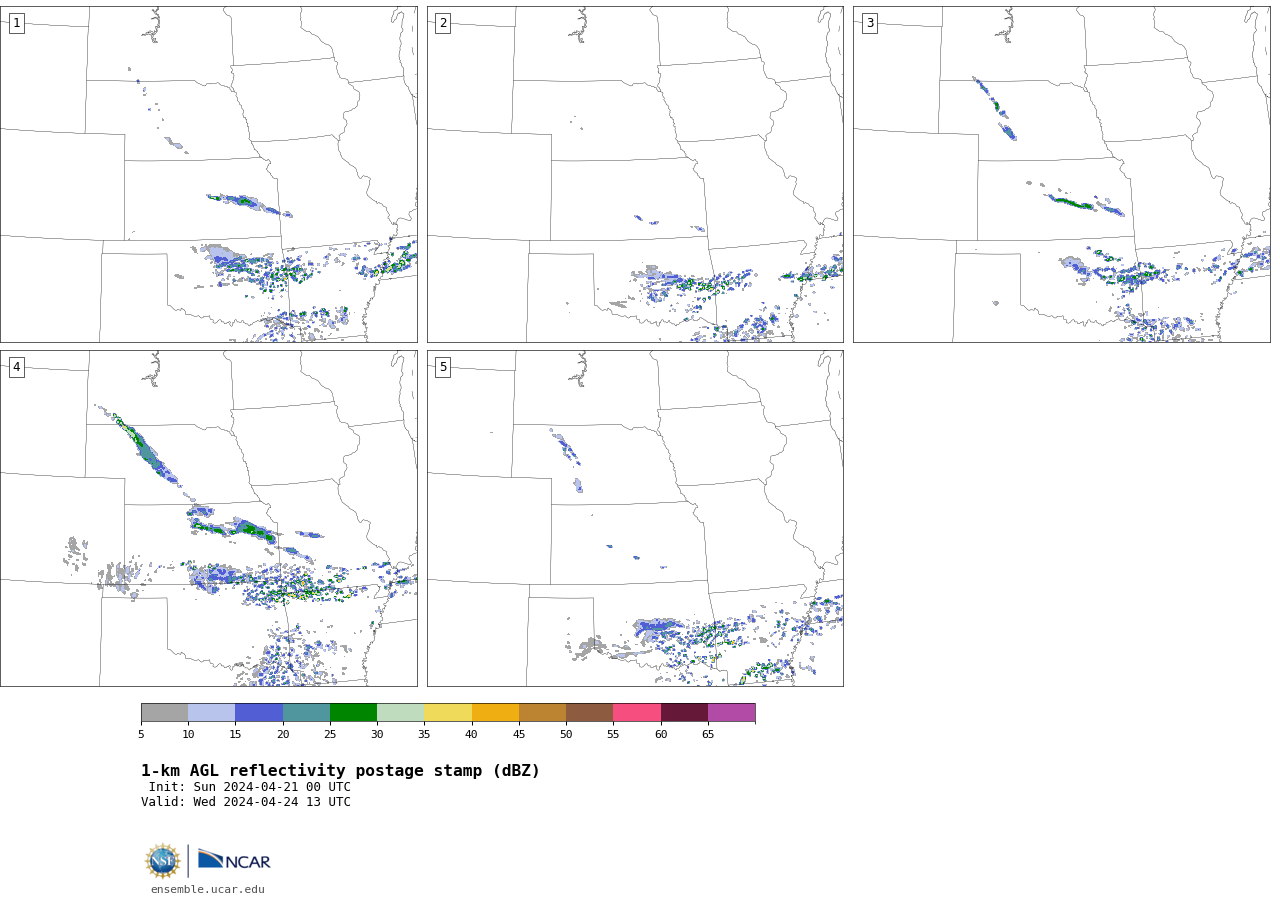Select the brown 50-55 dBZ swatch

click(x=590, y=713)
